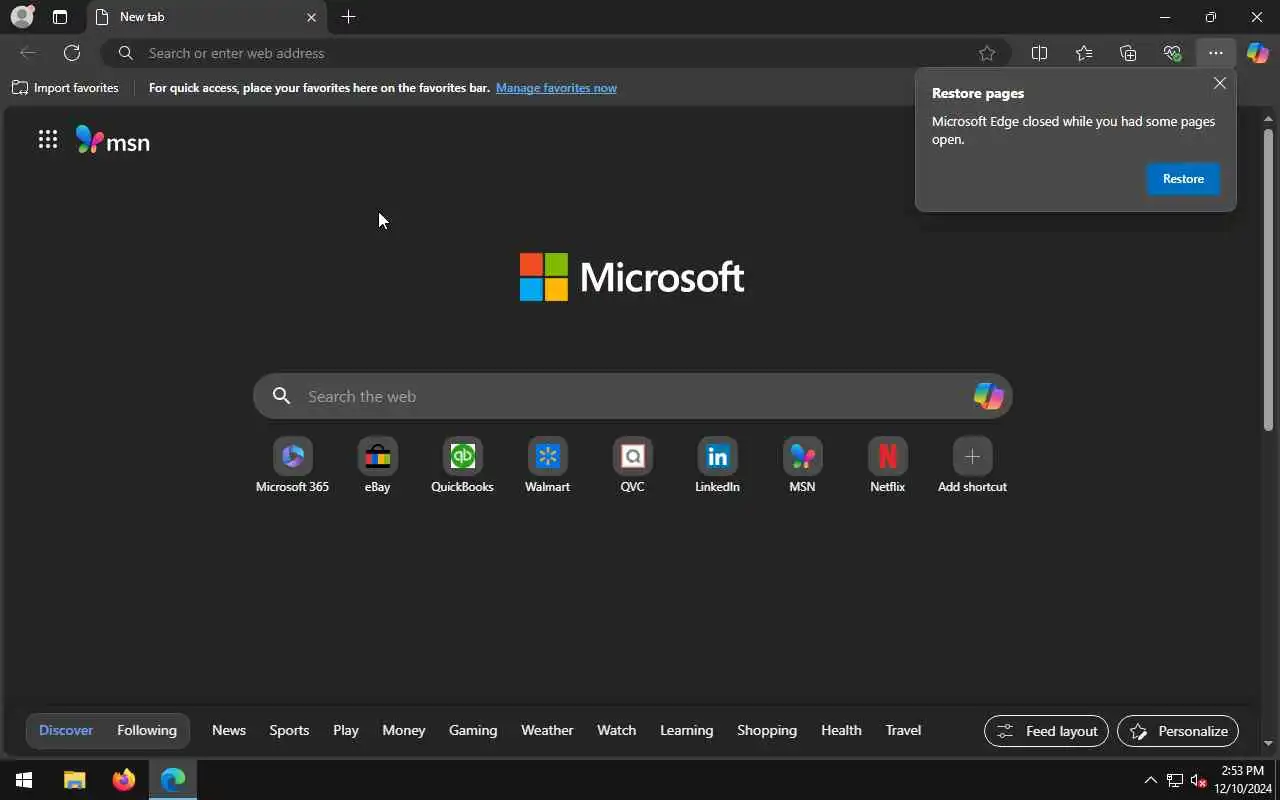Open a new tab with plus button
The height and width of the screenshot is (800, 1280).
(x=348, y=17)
